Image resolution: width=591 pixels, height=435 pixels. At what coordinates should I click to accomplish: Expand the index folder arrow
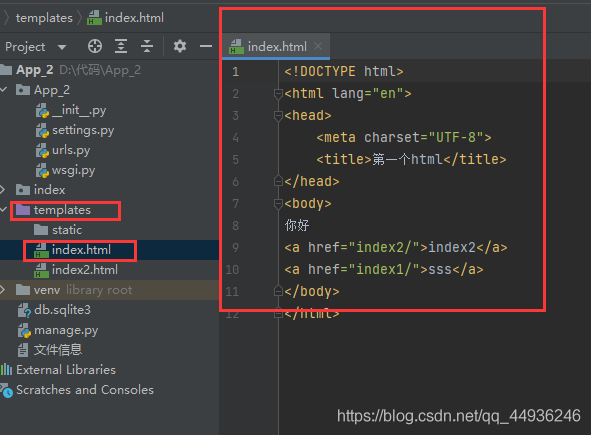[x=3, y=190]
